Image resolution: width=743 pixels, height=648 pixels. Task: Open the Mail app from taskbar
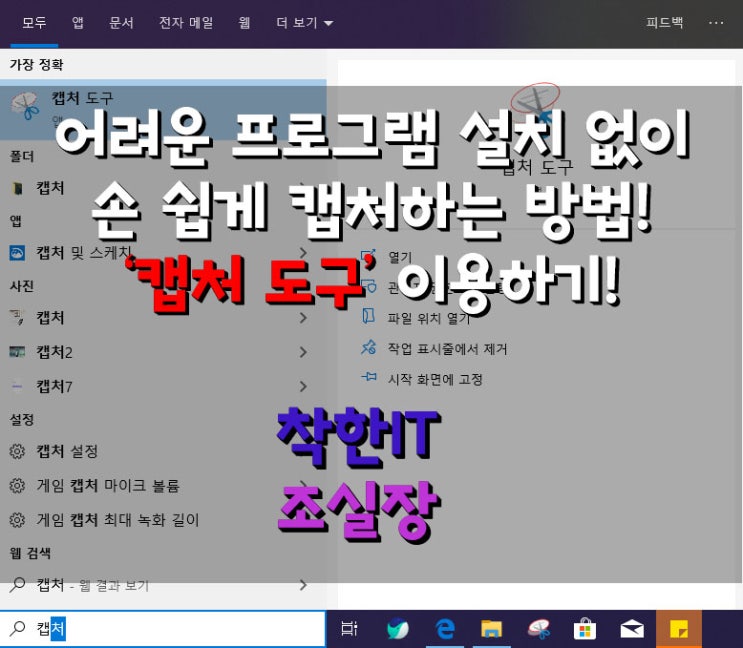click(x=632, y=629)
